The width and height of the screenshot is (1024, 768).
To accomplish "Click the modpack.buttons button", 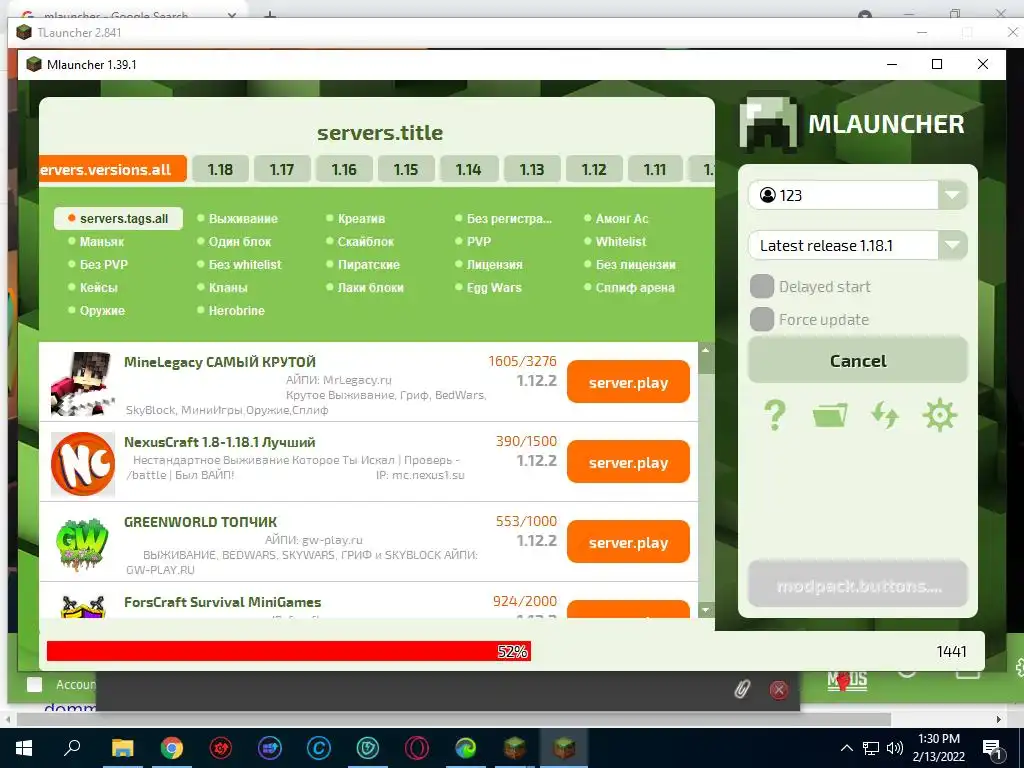I will tap(857, 585).
